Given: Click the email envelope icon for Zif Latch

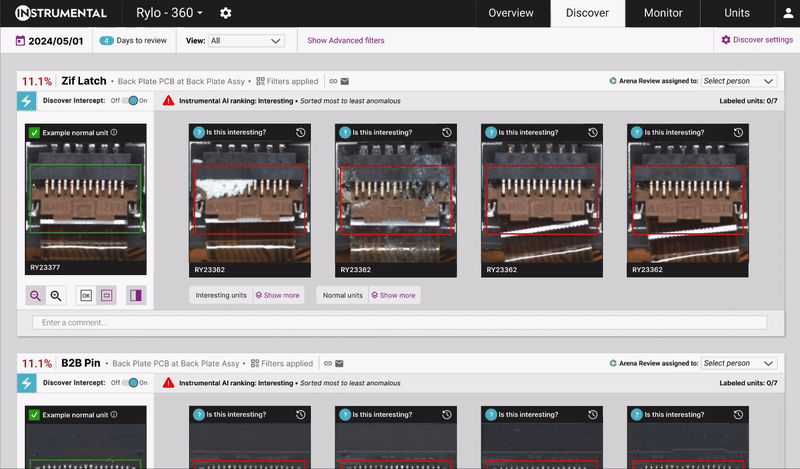Looking at the screenshot, I should pos(345,81).
